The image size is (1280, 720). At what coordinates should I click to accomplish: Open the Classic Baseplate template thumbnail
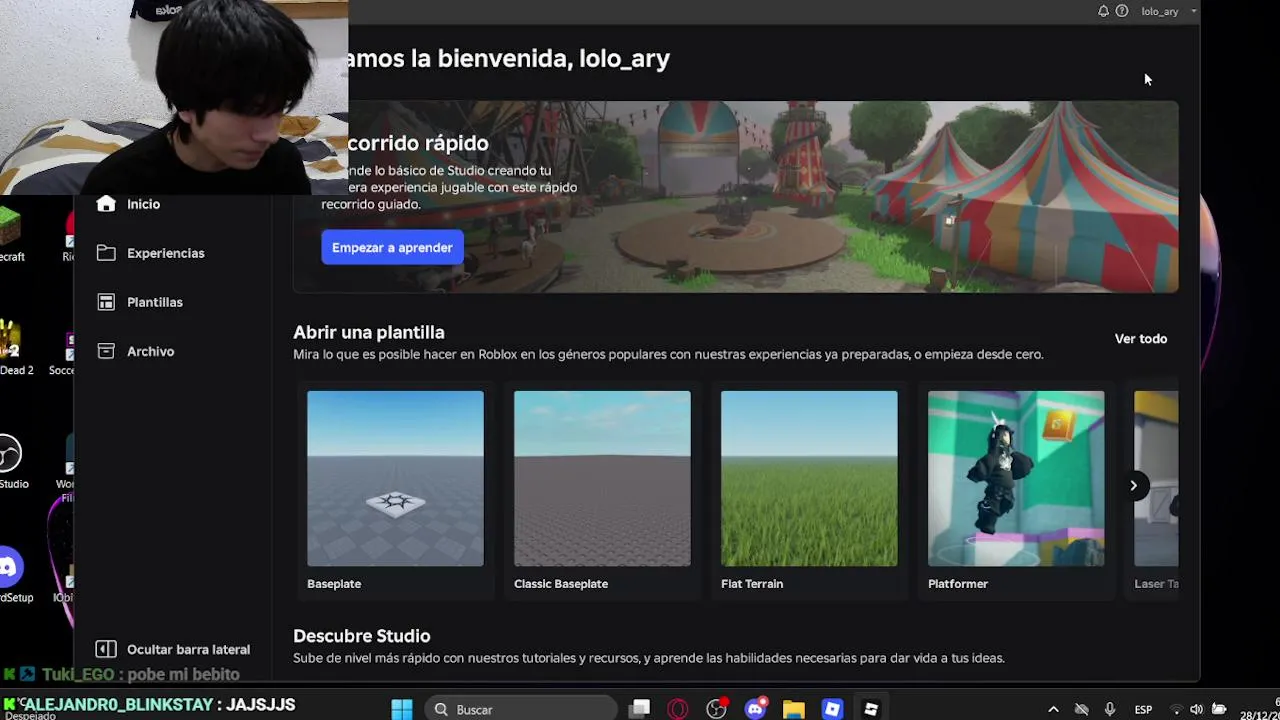tap(602, 478)
